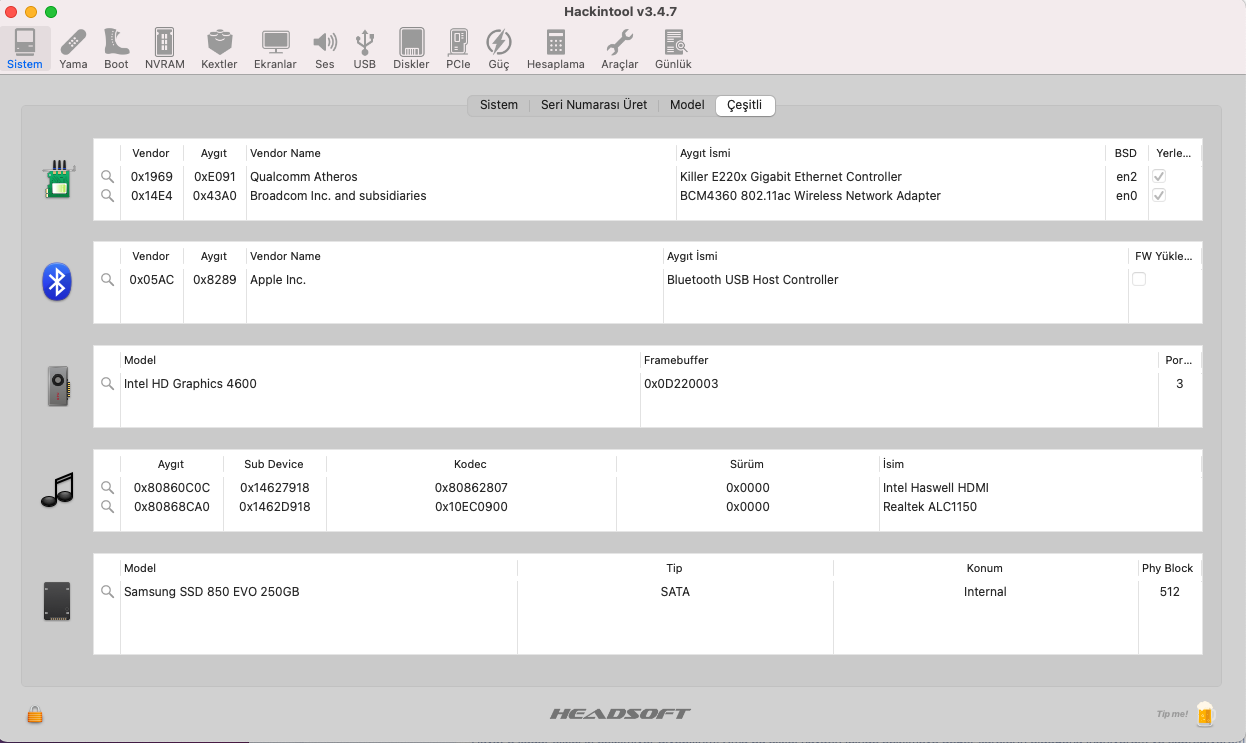Viewport: 1246px width, 743px height.
Task: Go to the Kextler toolbar item
Action: [x=219, y=48]
